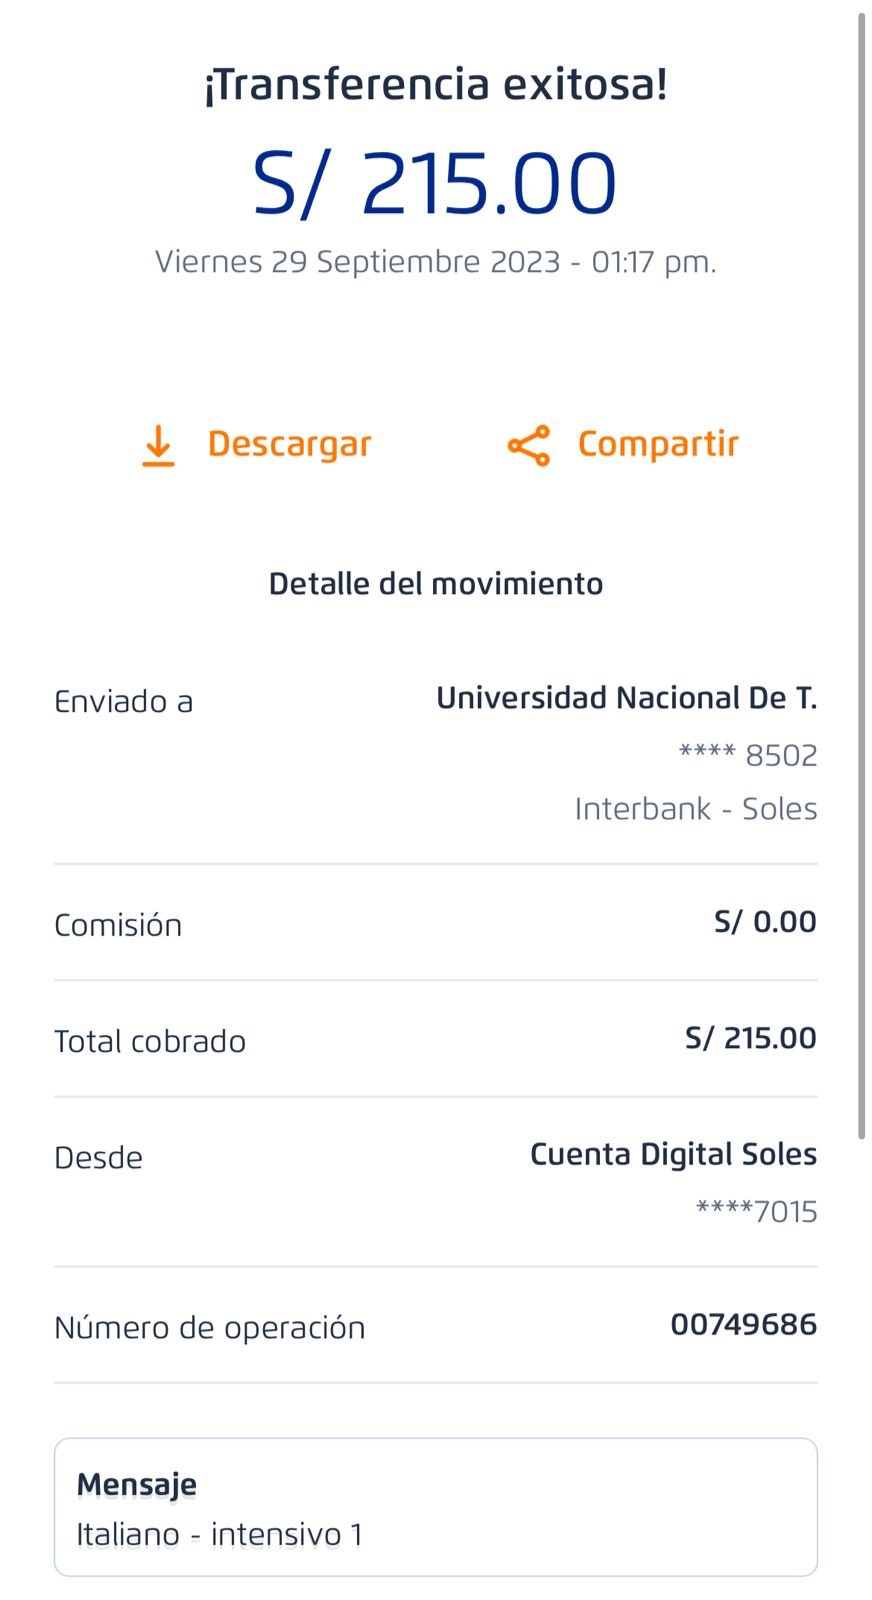The image size is (872, 1600).
Task: Click the large blue S/ 215.00 amount
Action: click(435, 183)
